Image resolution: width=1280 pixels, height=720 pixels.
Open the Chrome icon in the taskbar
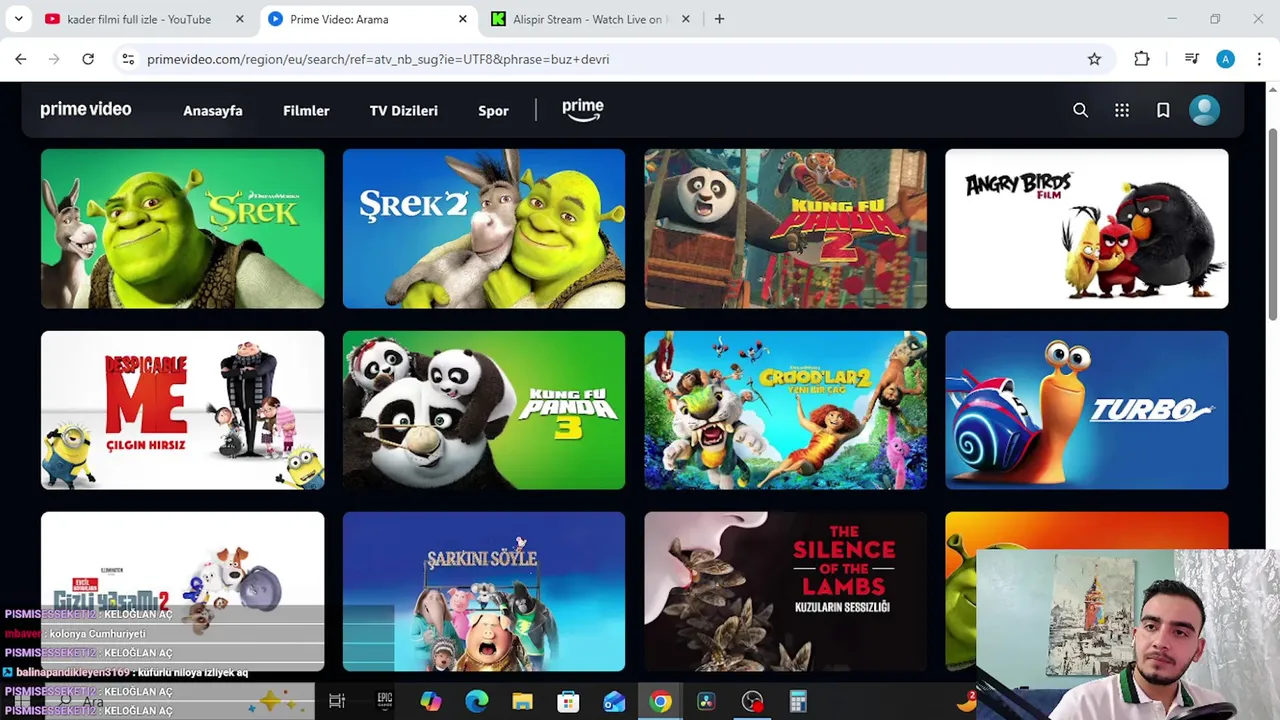coord(660,701)
